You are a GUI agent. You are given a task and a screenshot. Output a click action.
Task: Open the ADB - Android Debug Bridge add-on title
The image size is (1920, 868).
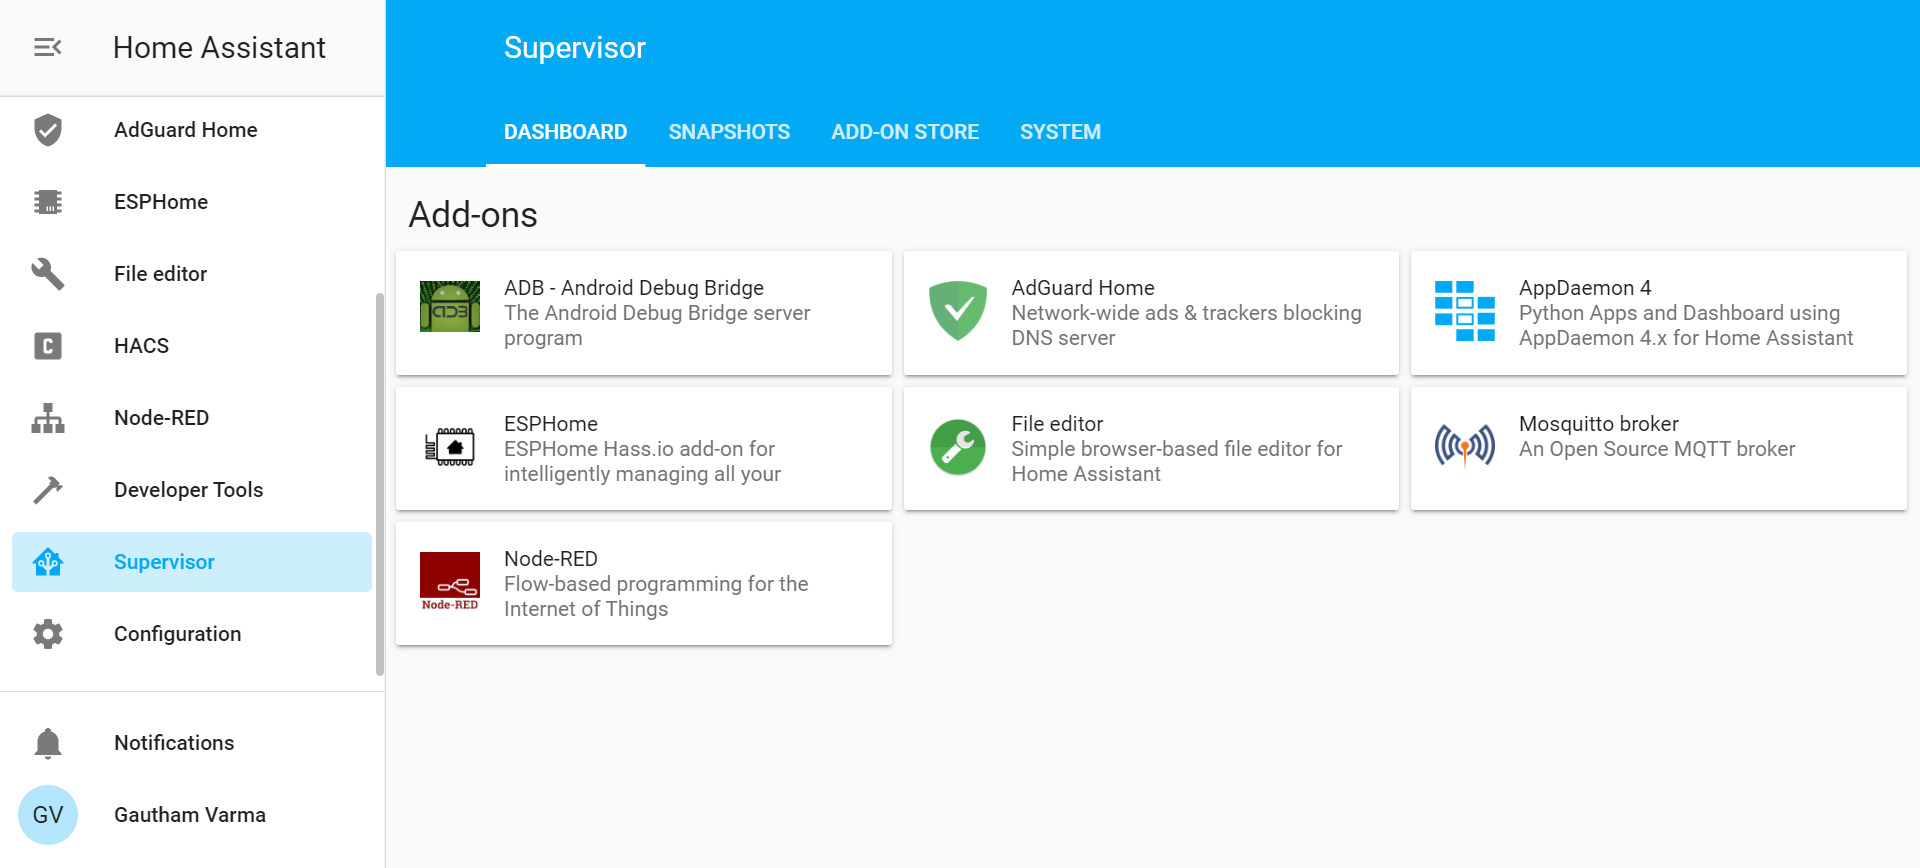(634, 288)
